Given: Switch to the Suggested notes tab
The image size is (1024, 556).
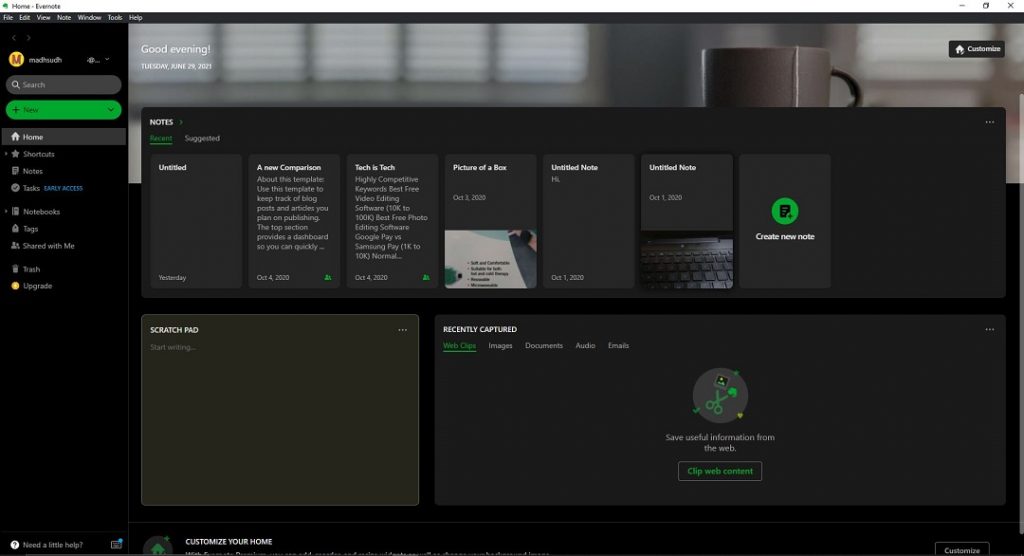Looking at the screenshot, I should (202, 139).
